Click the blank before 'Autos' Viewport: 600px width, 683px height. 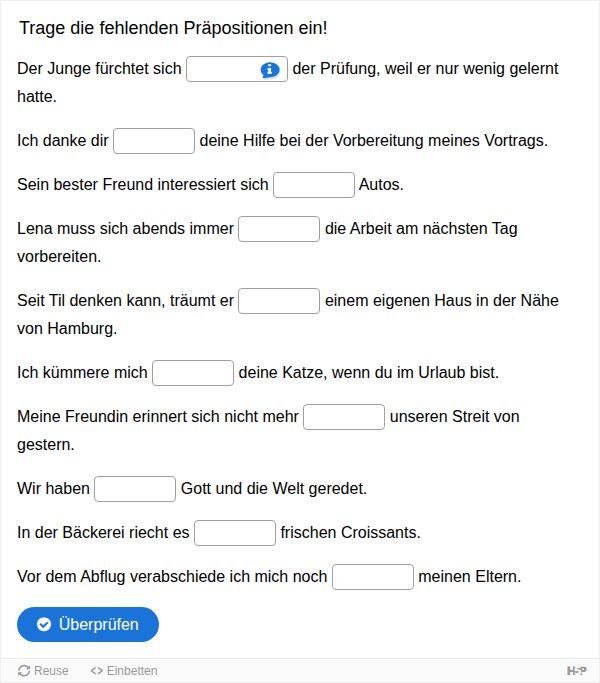pyautogui.click(x=314, y=185)
